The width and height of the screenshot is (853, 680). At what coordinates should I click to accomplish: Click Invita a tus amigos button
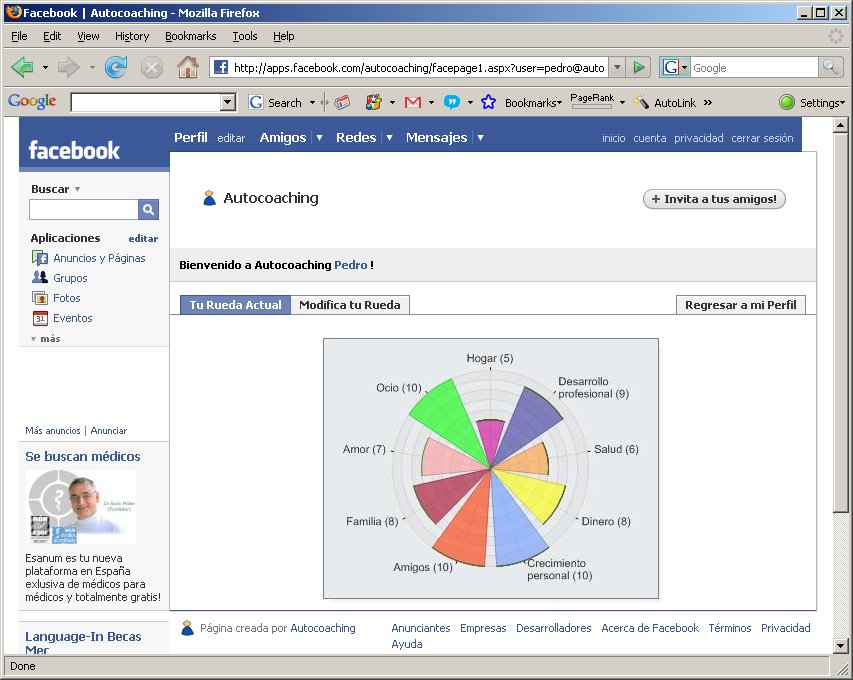point(714,199)
